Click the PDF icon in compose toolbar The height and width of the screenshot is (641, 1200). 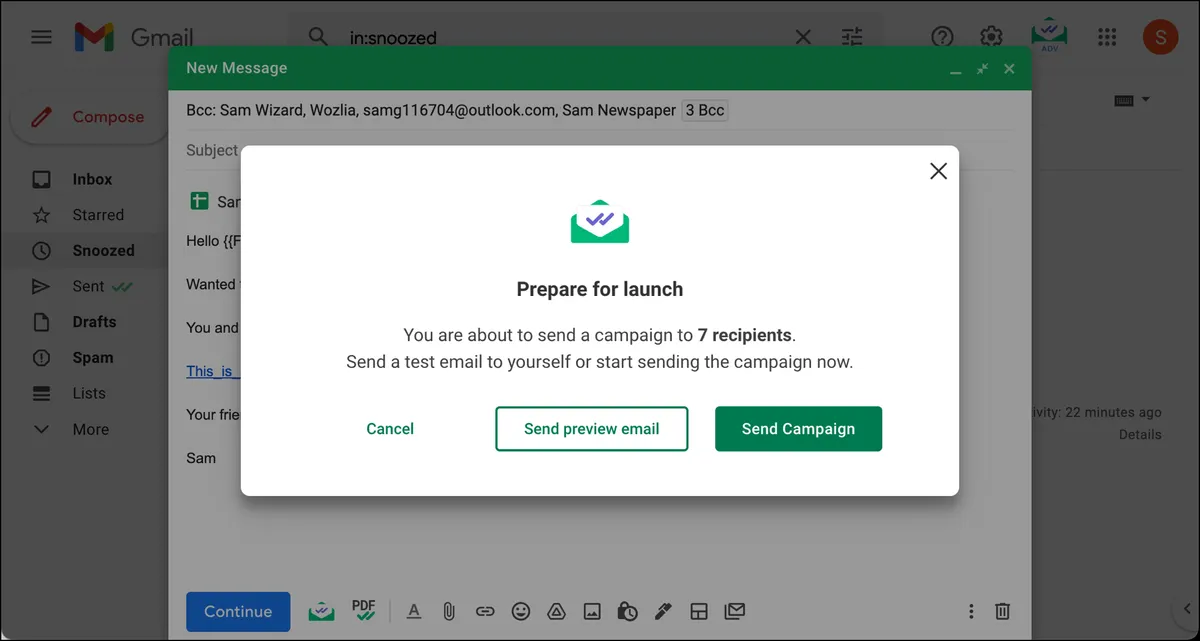[x=364, y=610]
